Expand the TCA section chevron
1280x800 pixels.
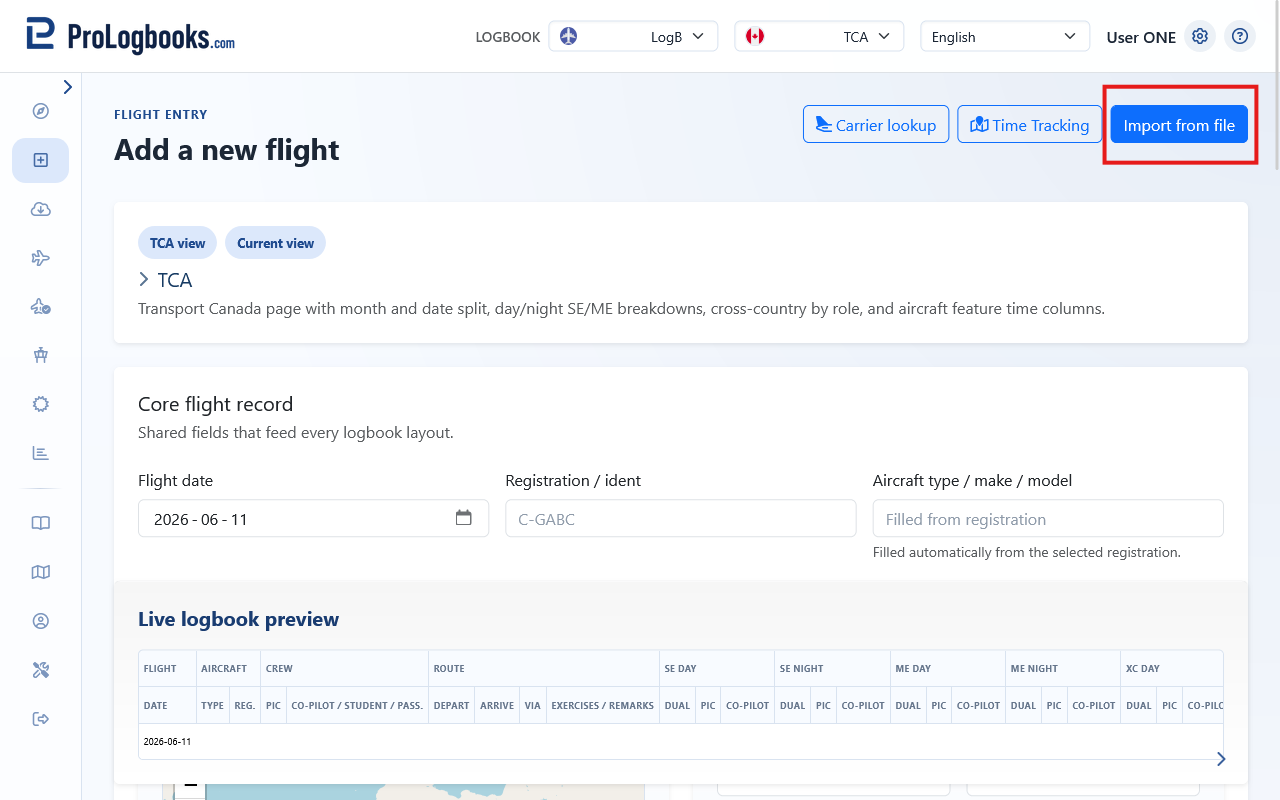pos(144,280)
